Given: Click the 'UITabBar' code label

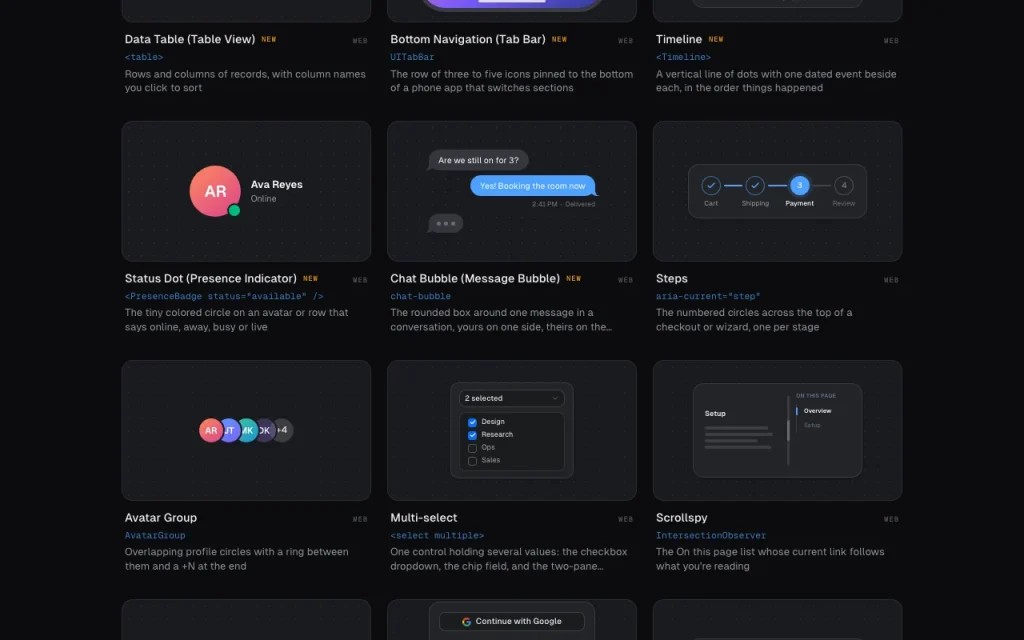Looking at the screenshot, I should coord(412,57).
